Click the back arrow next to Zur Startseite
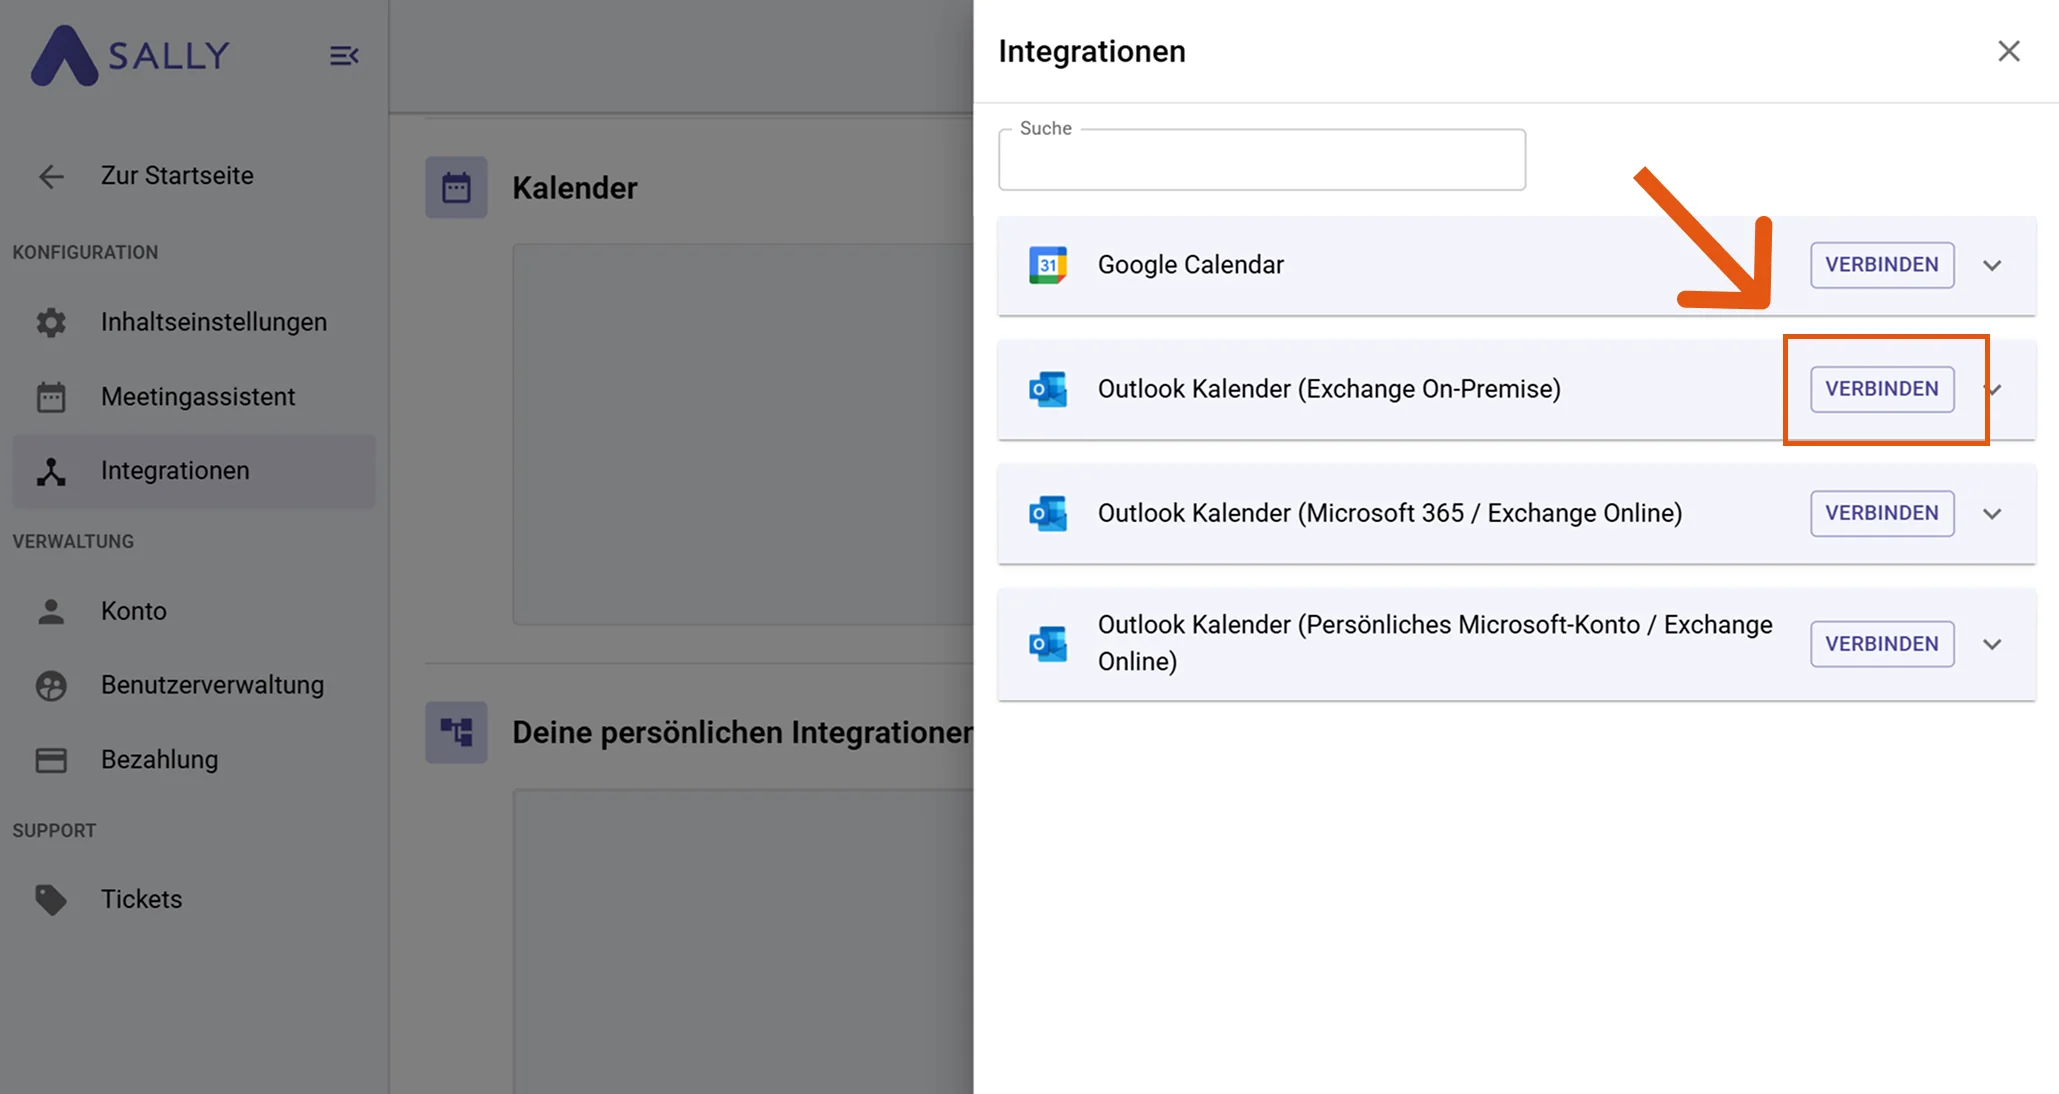 tap(51, 177)
